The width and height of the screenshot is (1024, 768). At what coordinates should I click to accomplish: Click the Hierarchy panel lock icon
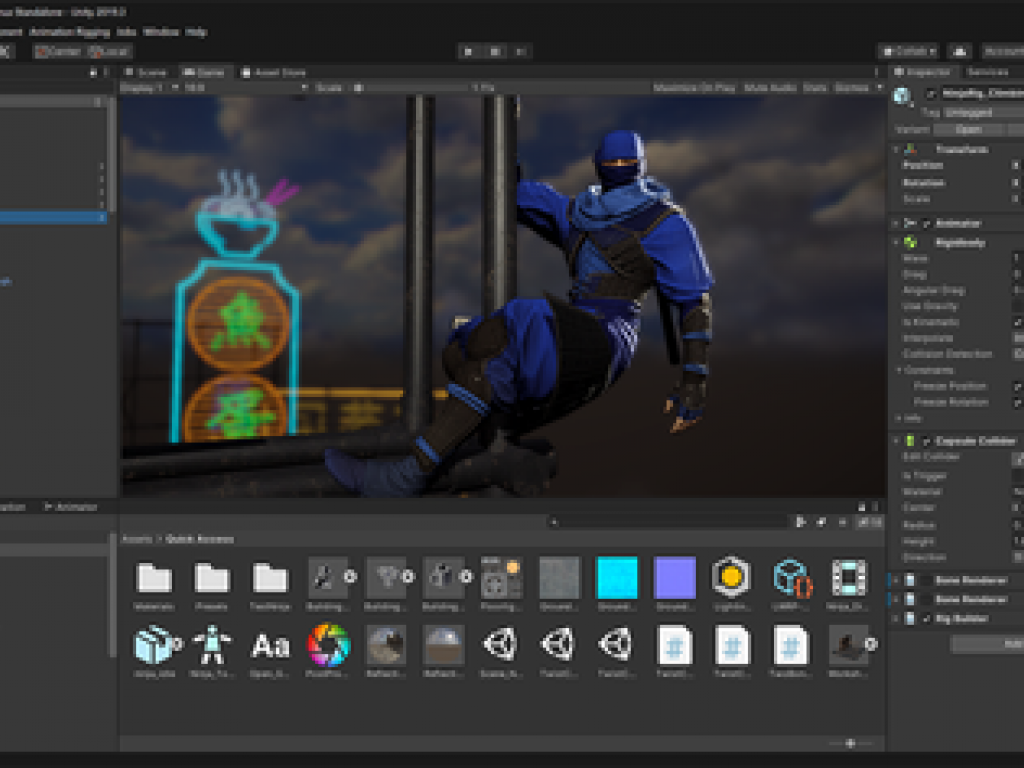click(x=93, y=72)
